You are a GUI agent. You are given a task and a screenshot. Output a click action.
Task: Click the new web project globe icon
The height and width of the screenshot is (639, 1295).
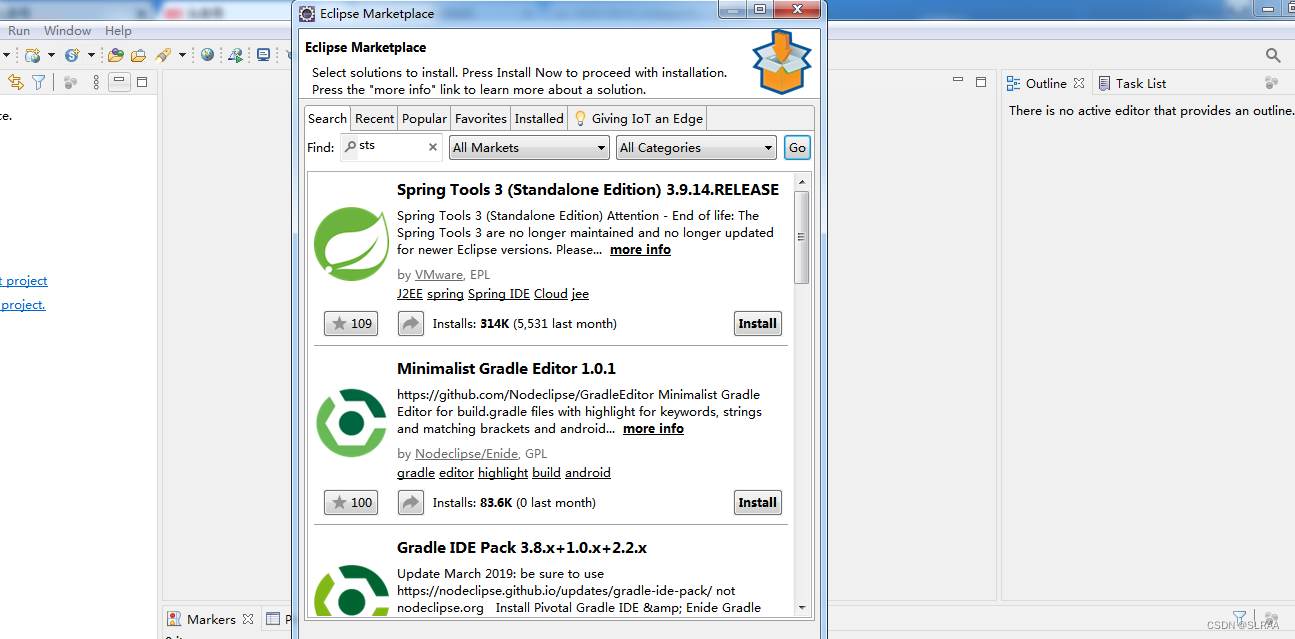[x=33, y=55]
